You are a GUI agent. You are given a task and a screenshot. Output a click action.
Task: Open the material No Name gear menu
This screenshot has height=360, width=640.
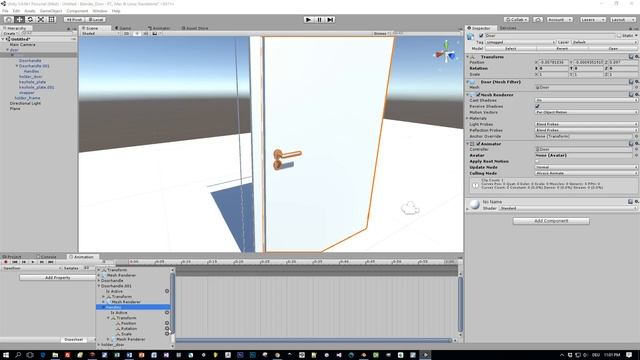tap(636, 202)
